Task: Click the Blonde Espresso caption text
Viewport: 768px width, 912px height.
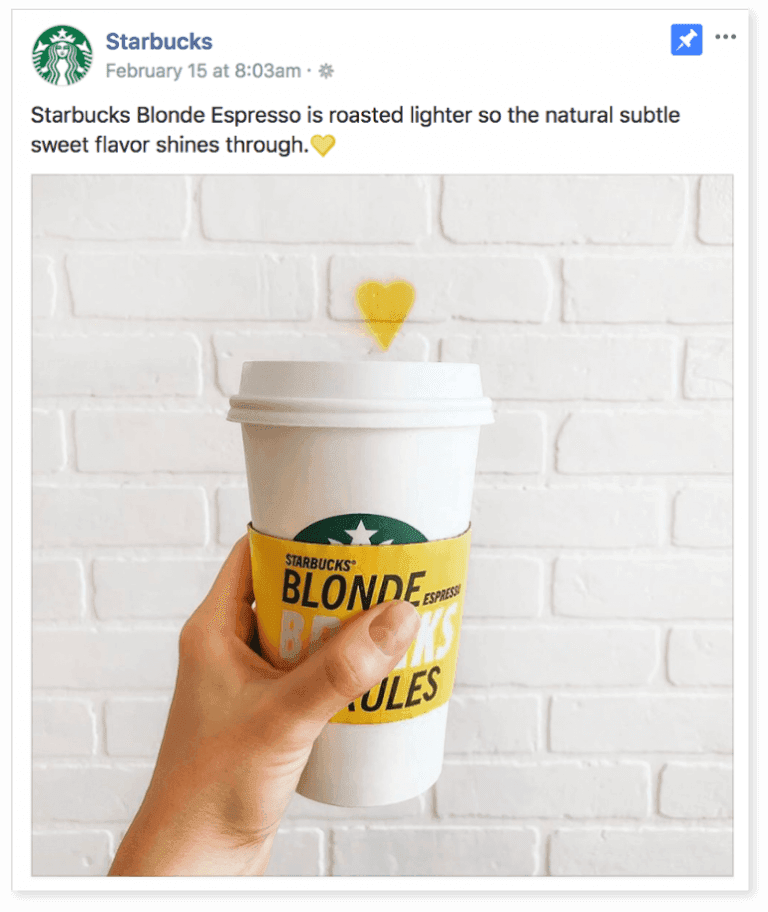Action: point(355,130)
